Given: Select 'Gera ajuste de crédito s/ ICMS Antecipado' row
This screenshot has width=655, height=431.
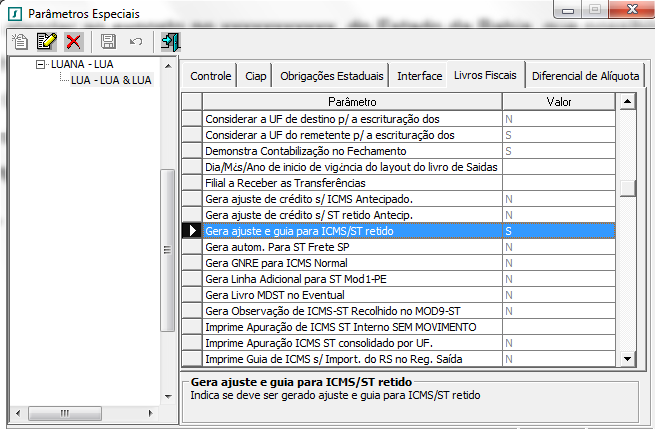Looking at the screenshot, I should click(x=352, y=199).
